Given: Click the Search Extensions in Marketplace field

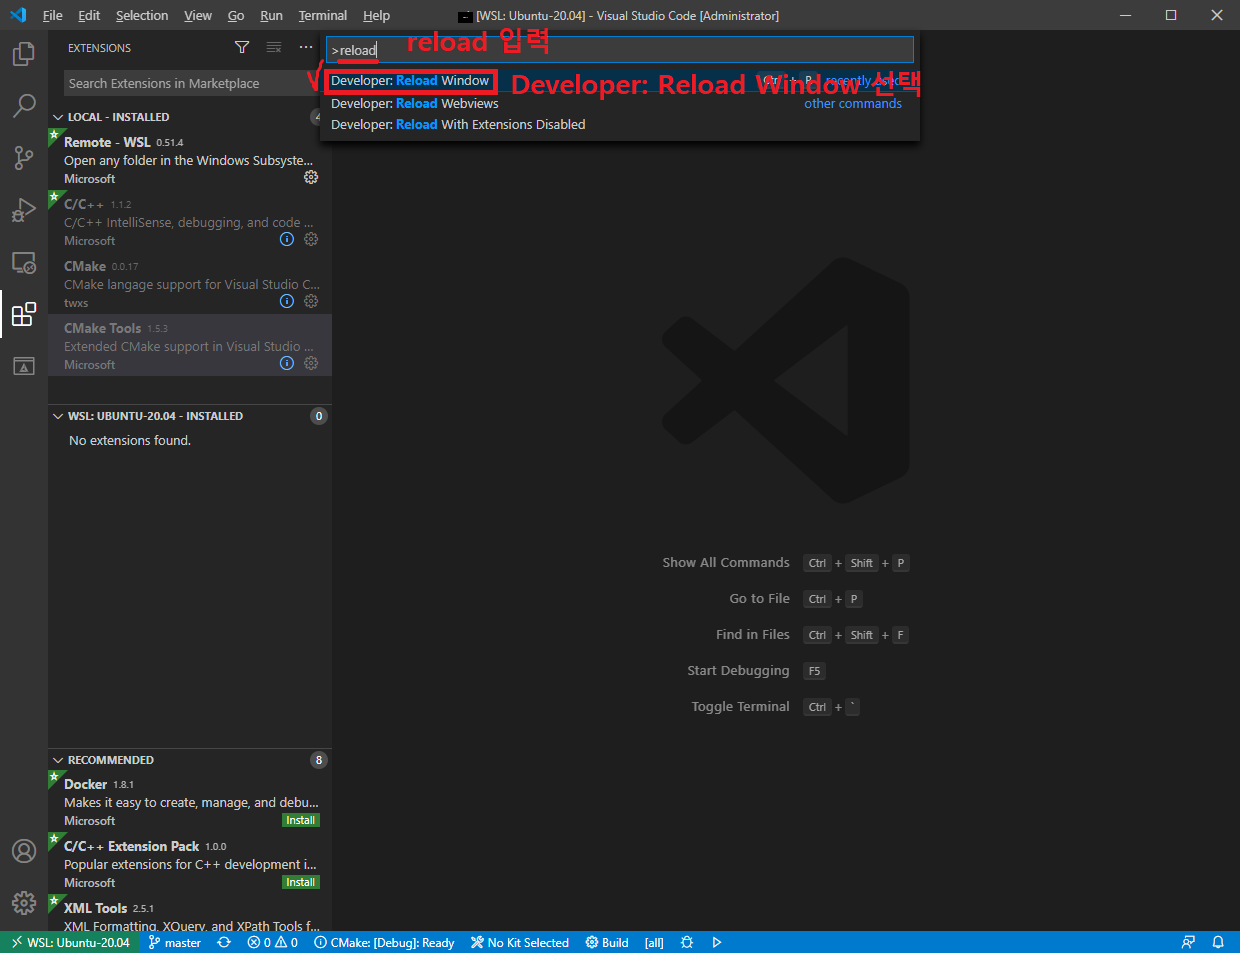Looking at the screenshot, I should (185, 84).
